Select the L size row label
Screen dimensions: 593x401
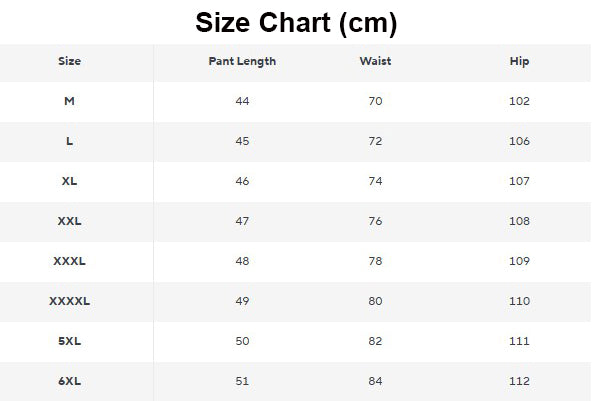(70, 141)
